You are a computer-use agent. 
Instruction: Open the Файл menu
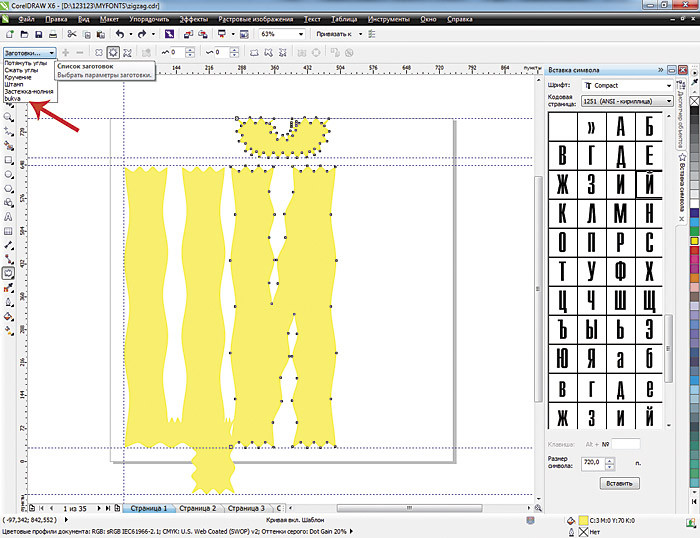pyautogui.click(x=26, y=19)
